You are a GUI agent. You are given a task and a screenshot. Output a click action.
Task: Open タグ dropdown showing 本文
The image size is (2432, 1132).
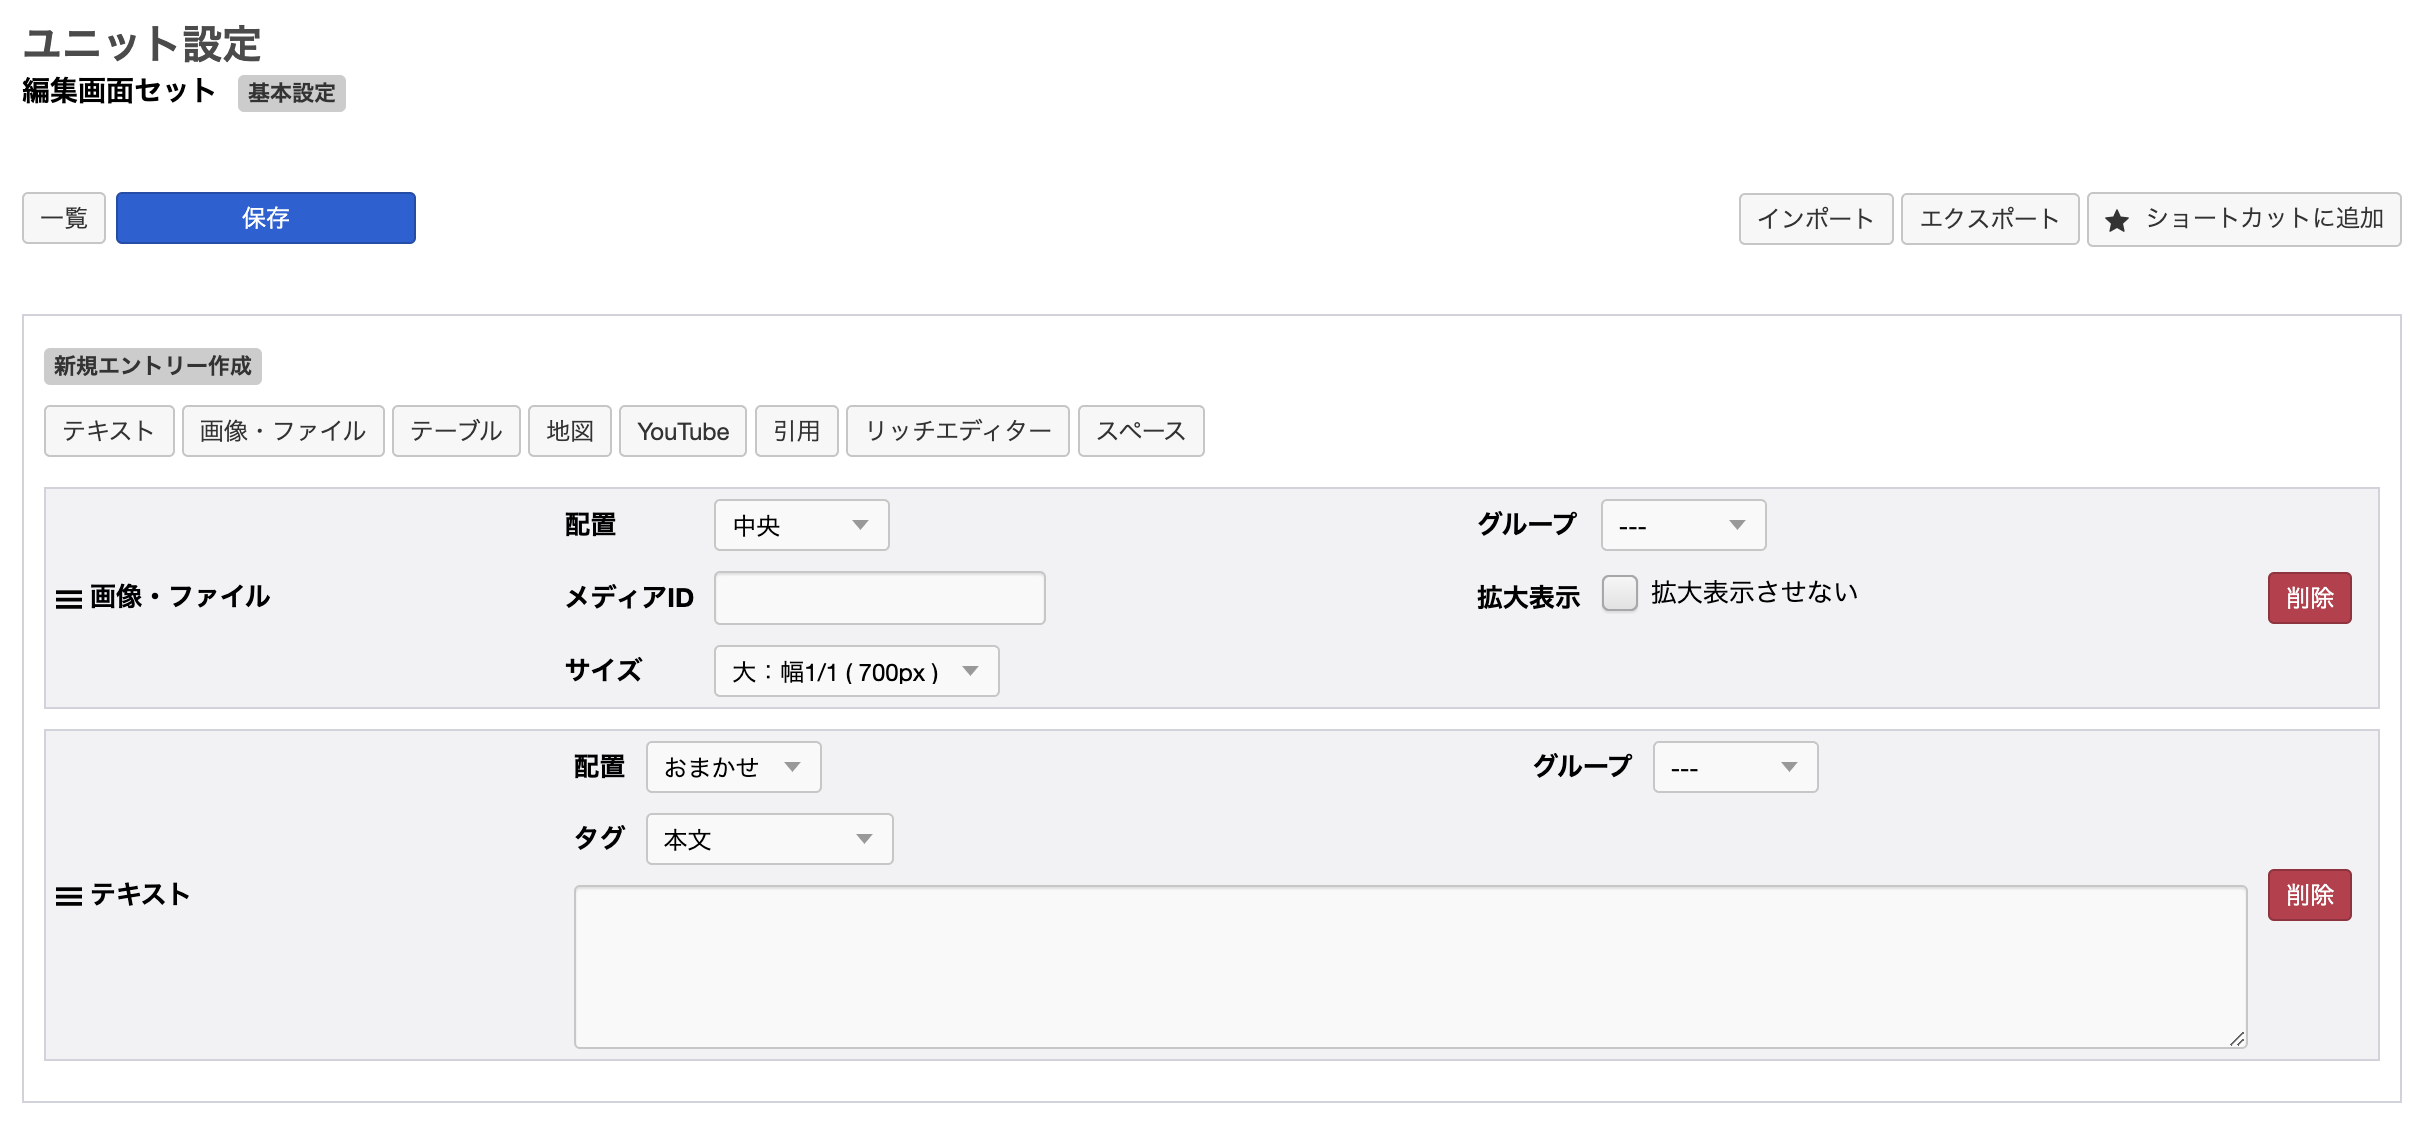[x=769, y=839]
